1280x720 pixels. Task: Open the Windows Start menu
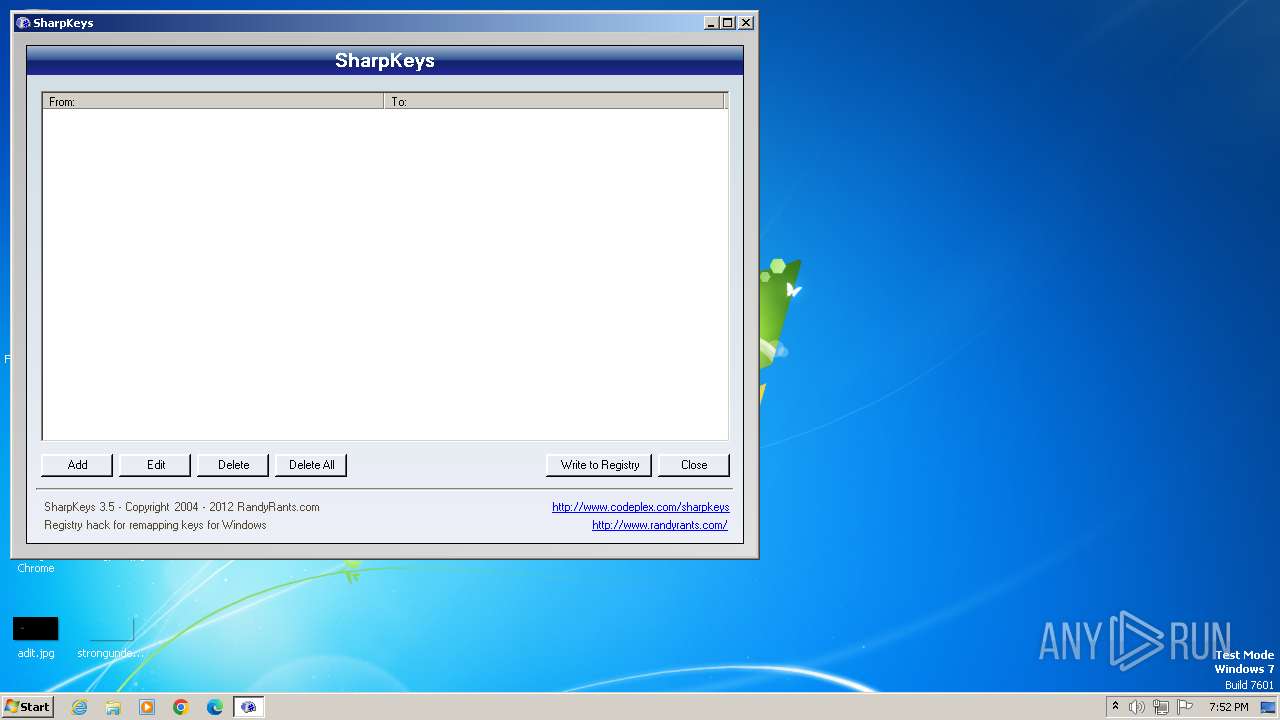click(x=27, y=707)
